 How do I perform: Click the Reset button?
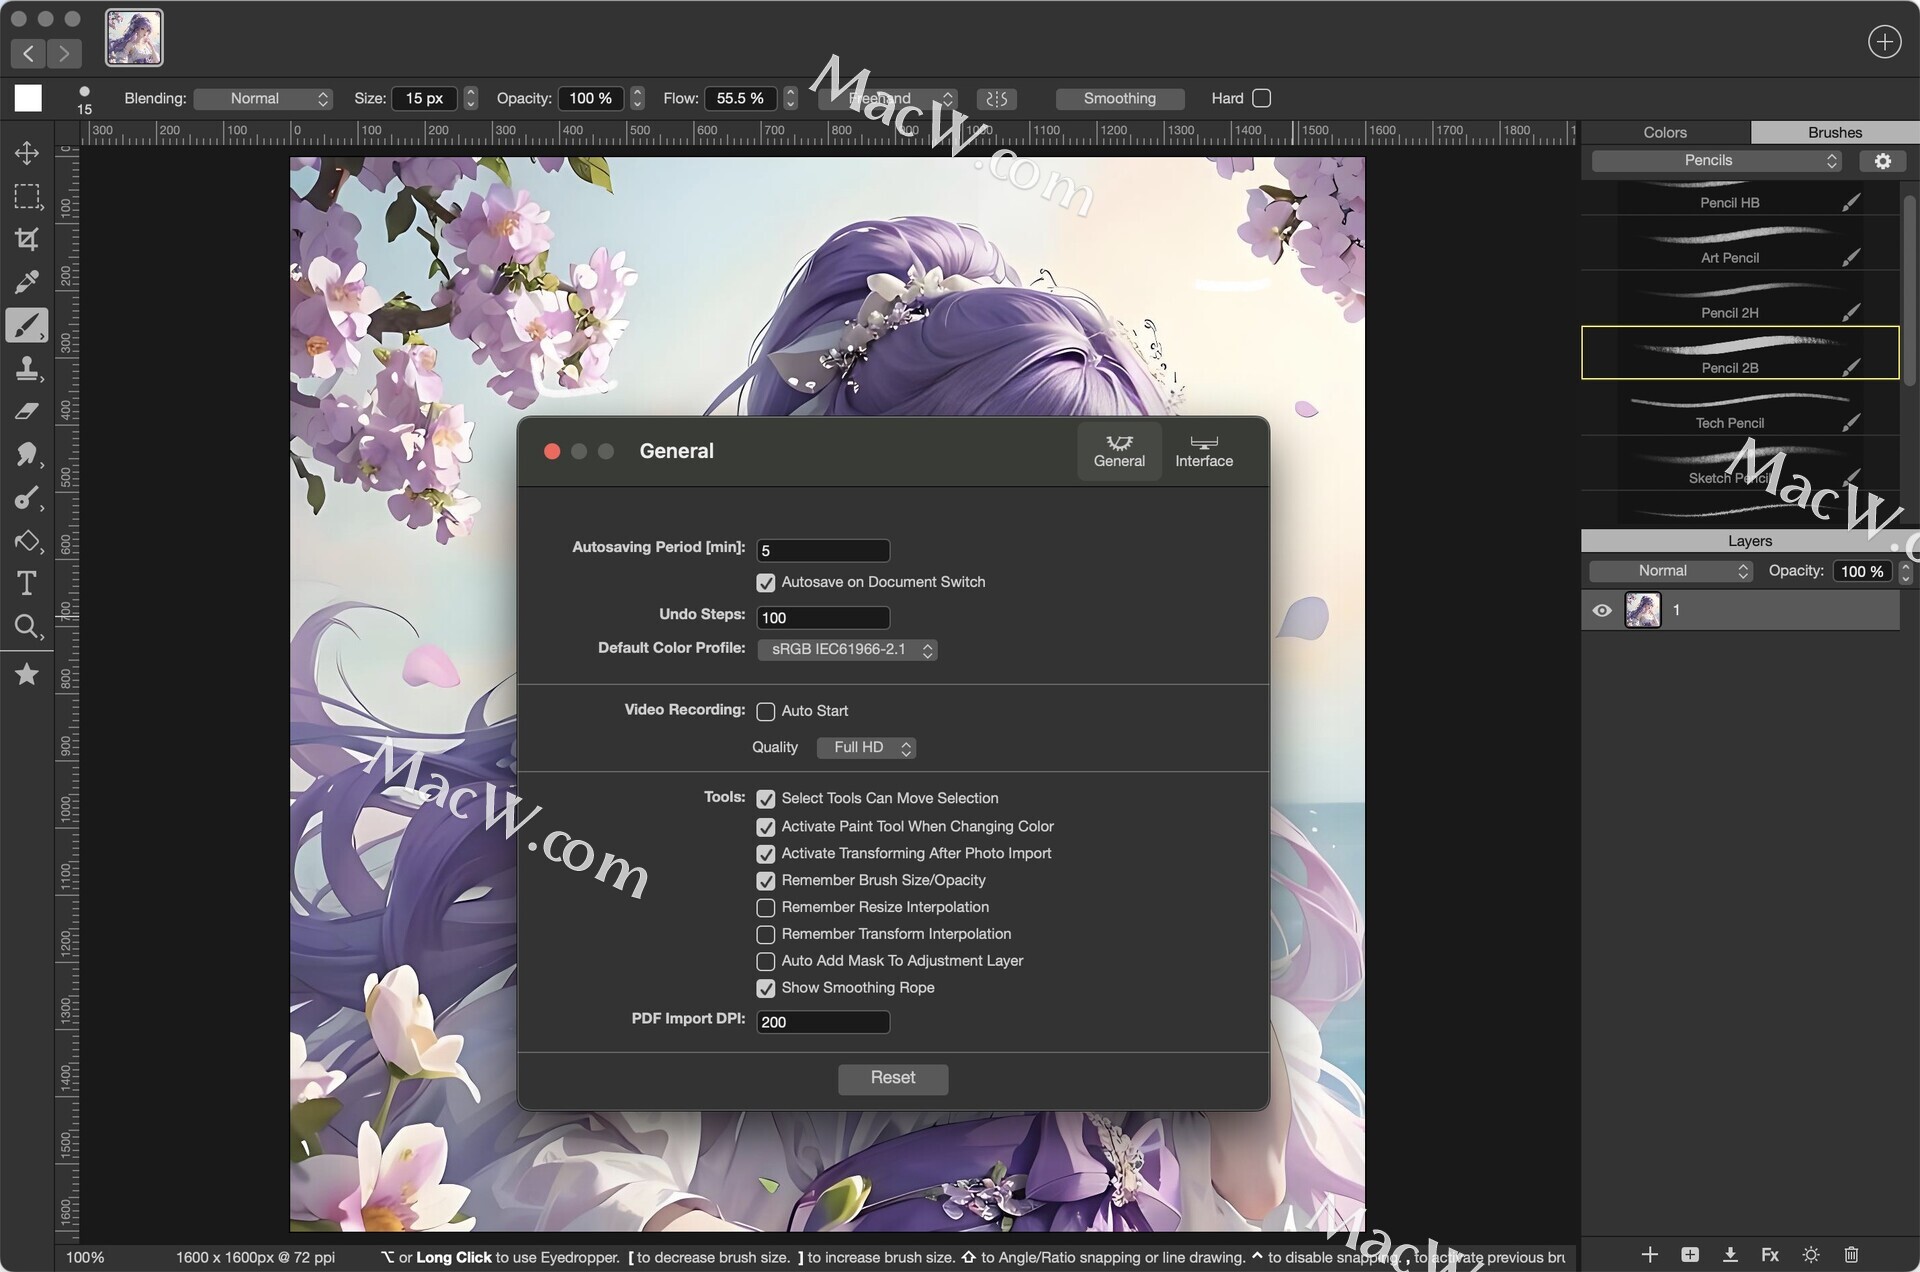pyautogui.click(x=892, y=1078)
